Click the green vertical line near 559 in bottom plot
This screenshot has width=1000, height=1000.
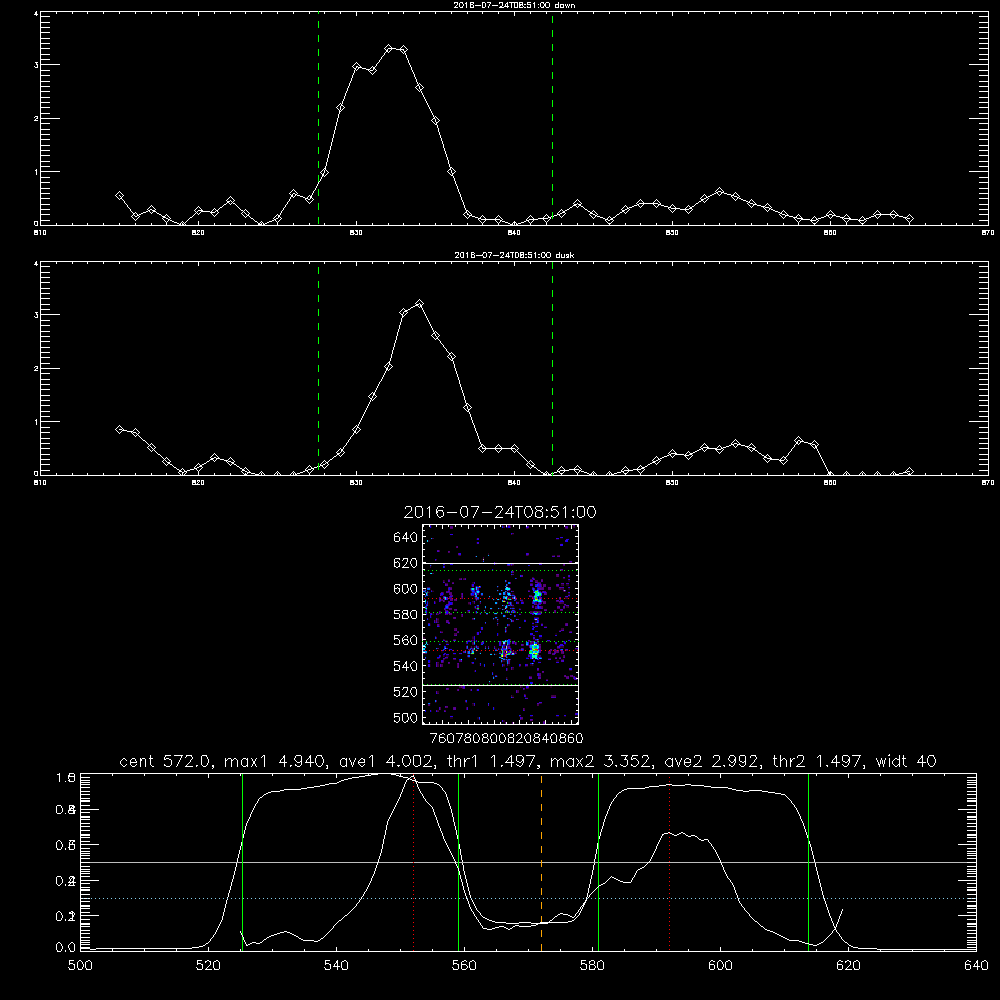(459, 861)
